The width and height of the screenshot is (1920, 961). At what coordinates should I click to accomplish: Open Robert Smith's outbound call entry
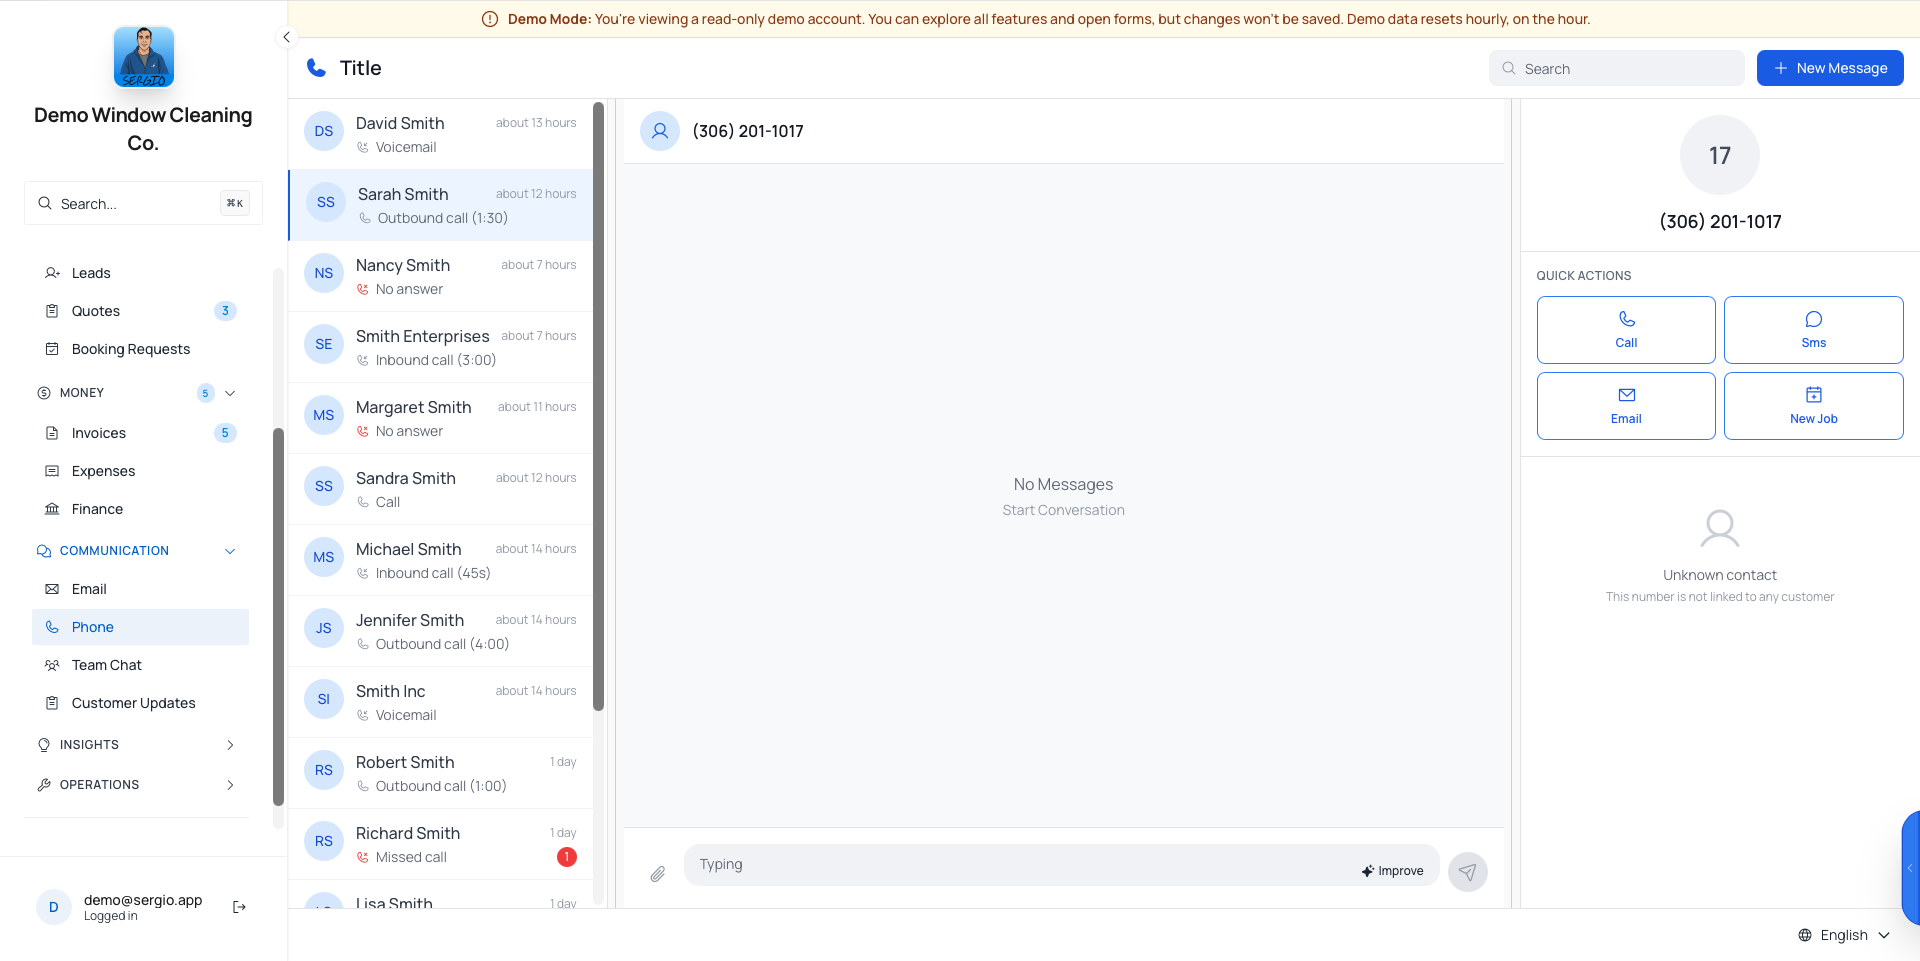click(440, 773)
